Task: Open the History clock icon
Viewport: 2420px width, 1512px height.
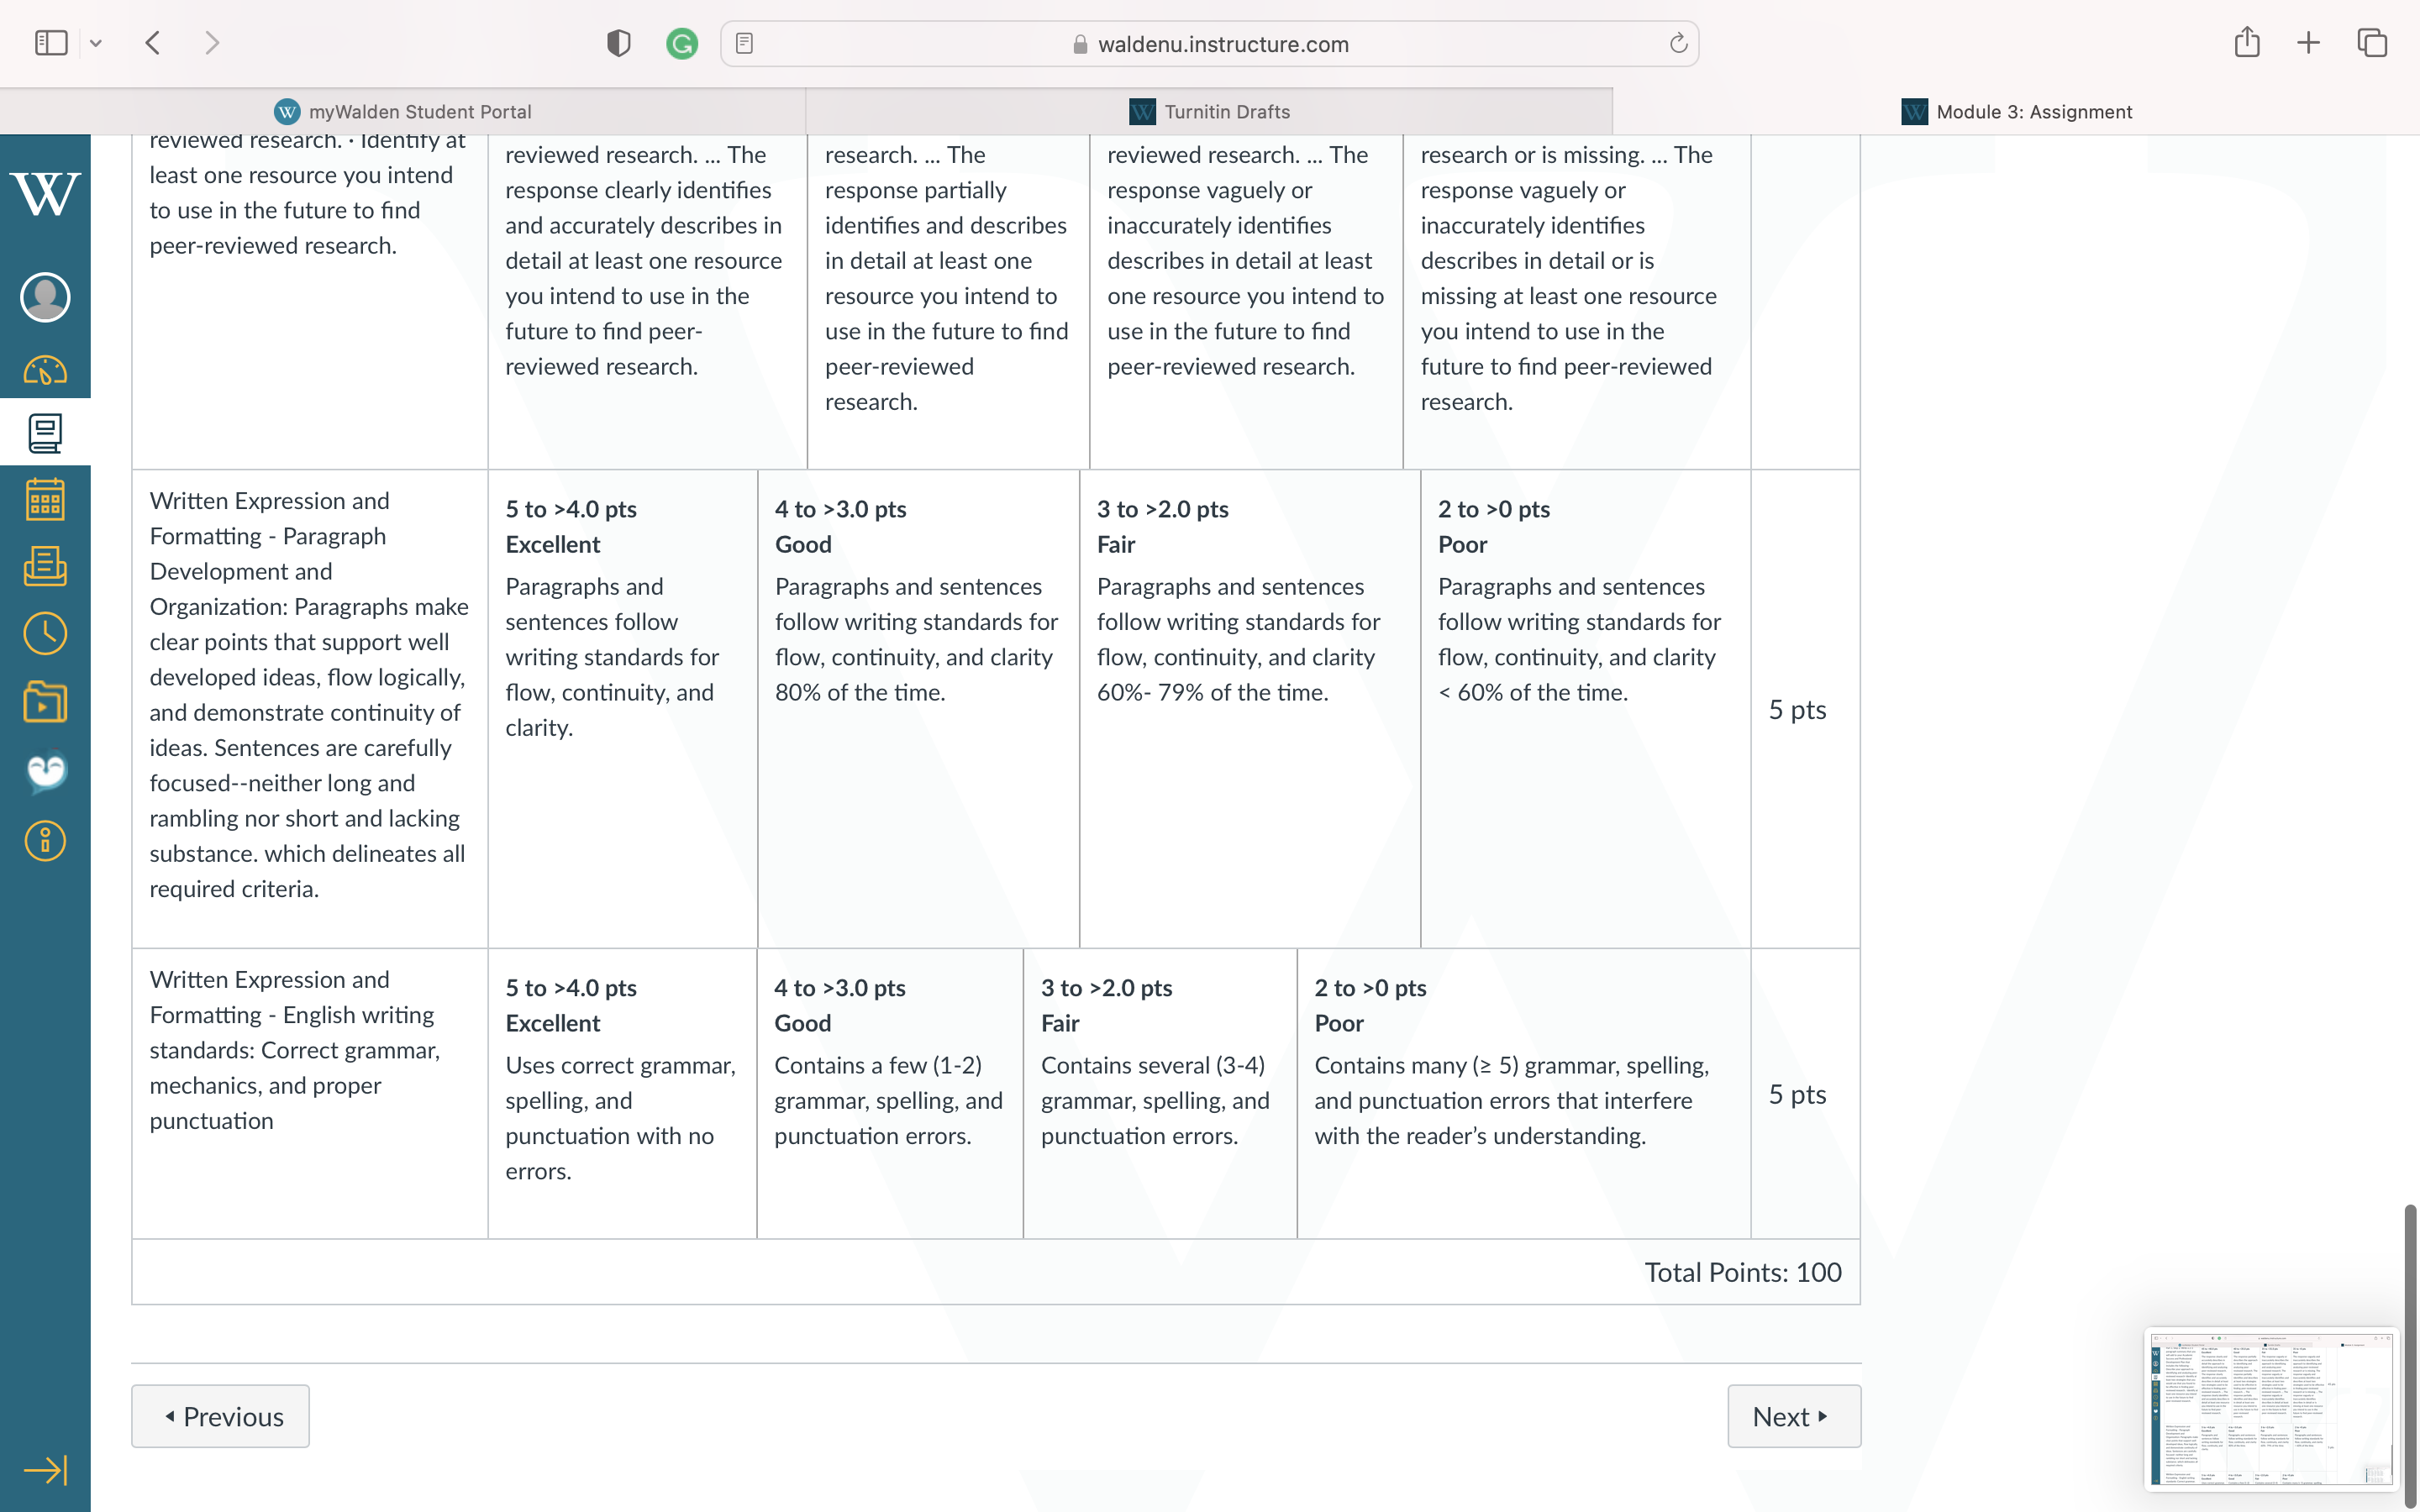Action: [x=45, y=634]
